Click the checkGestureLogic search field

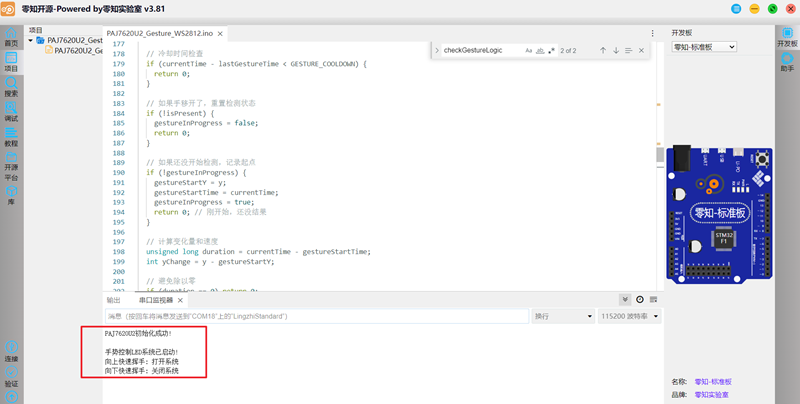482,50
